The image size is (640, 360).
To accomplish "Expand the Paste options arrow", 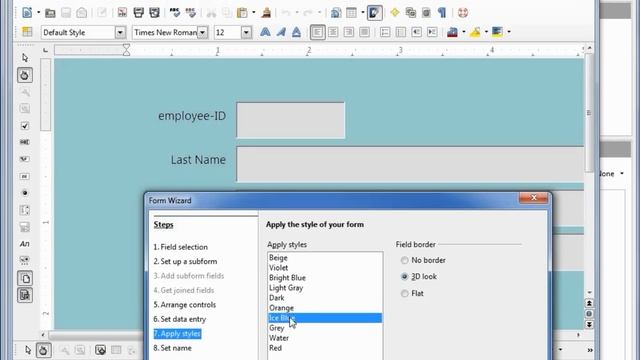I will tap(253, 13).
